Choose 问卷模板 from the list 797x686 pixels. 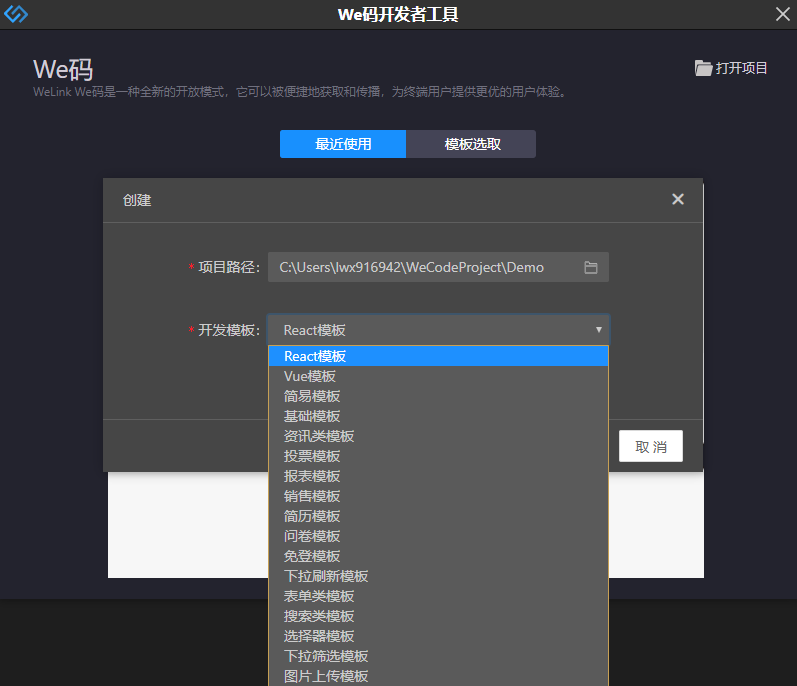(438, 536)
